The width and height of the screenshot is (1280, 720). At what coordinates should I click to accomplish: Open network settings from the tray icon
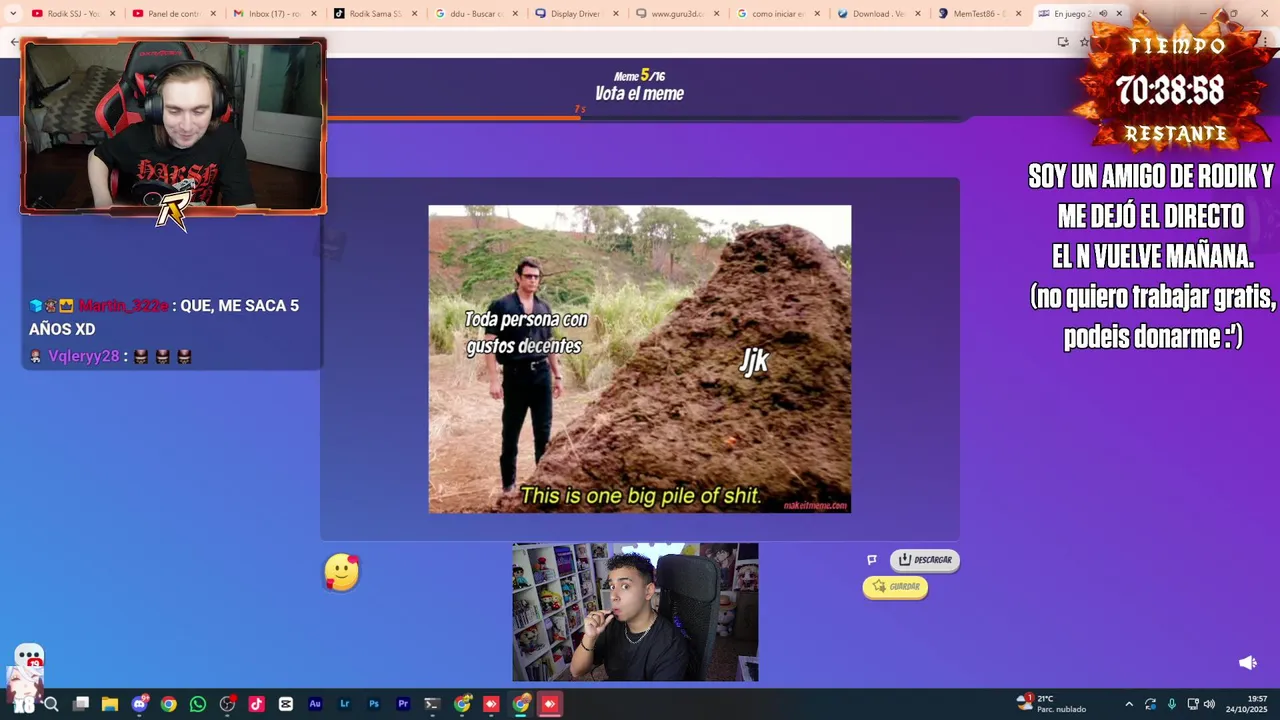1192,704
